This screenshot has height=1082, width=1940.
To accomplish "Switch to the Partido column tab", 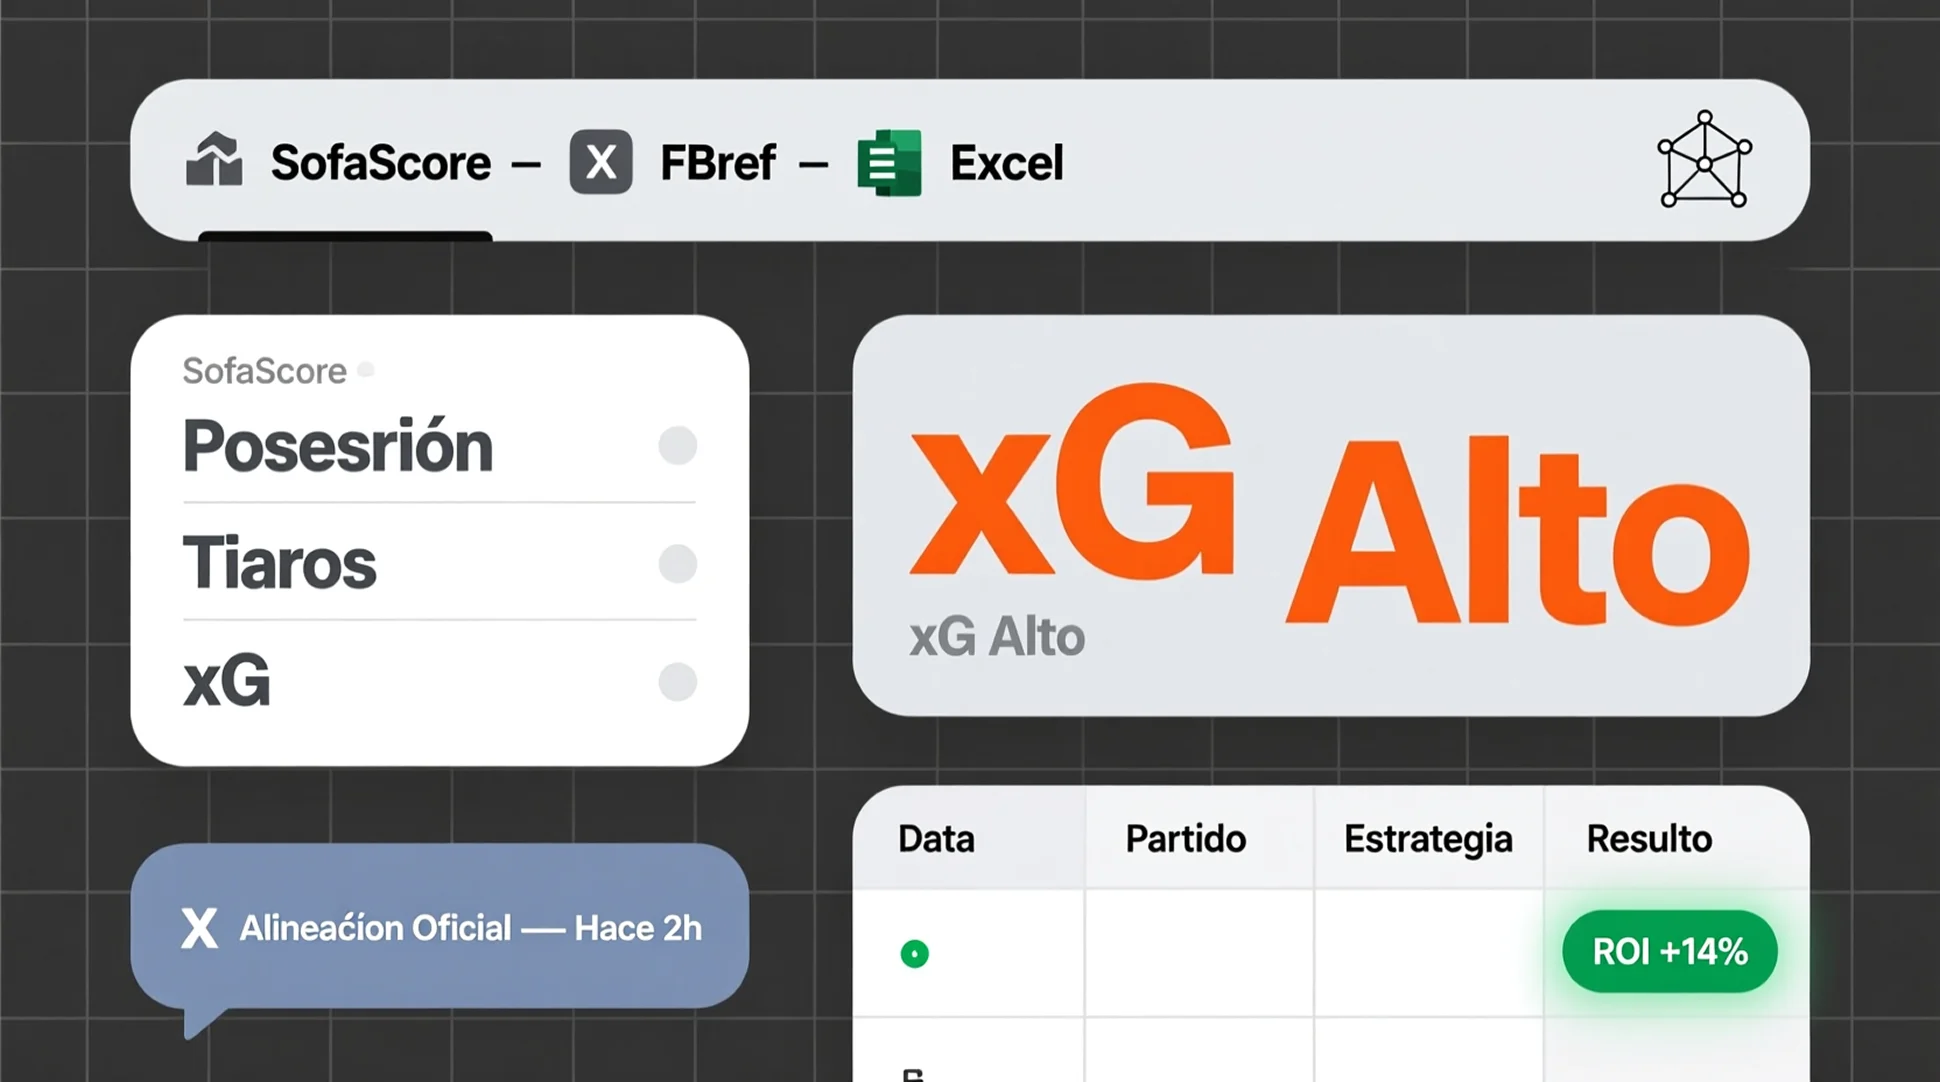I will [1186, 838].
